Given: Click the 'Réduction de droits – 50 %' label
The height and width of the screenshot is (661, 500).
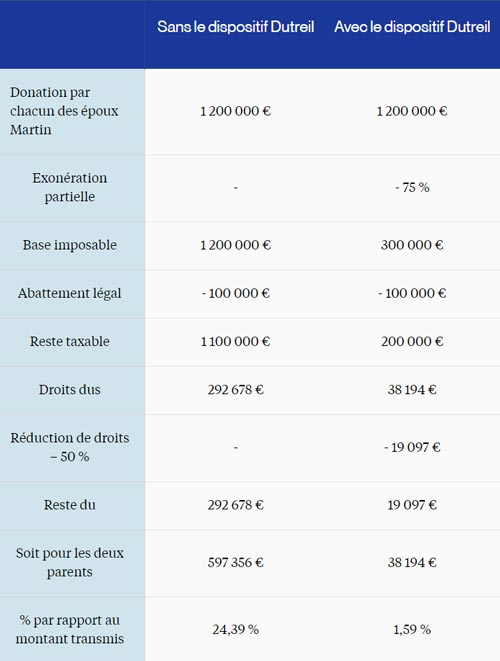Looking at the screenshot, I should [x=70, y=447].
